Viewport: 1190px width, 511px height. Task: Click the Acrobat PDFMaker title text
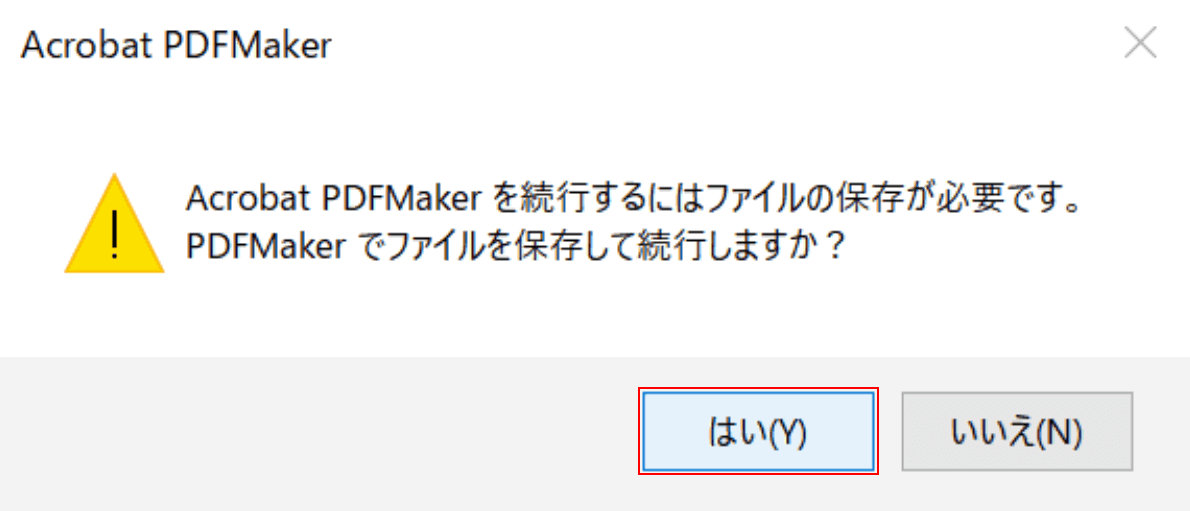(176, 46)
